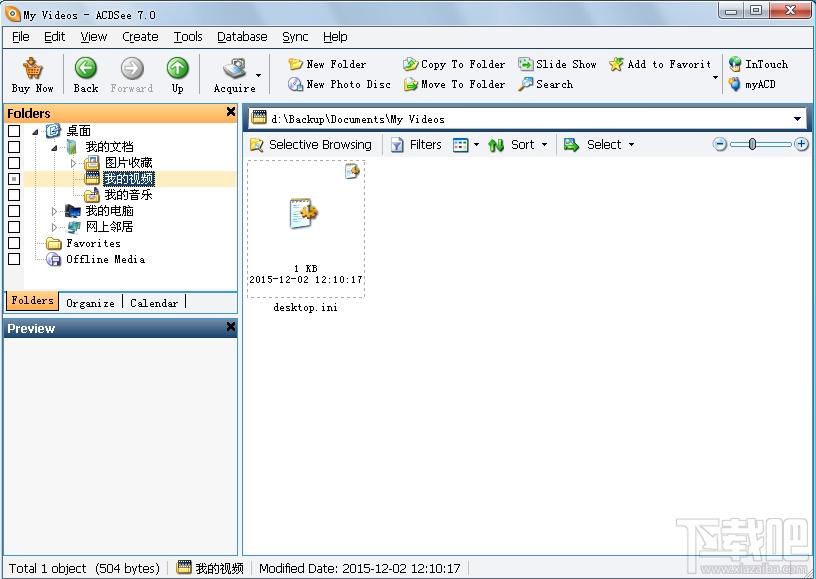Select 我的音乐 folder in tree

129,195
